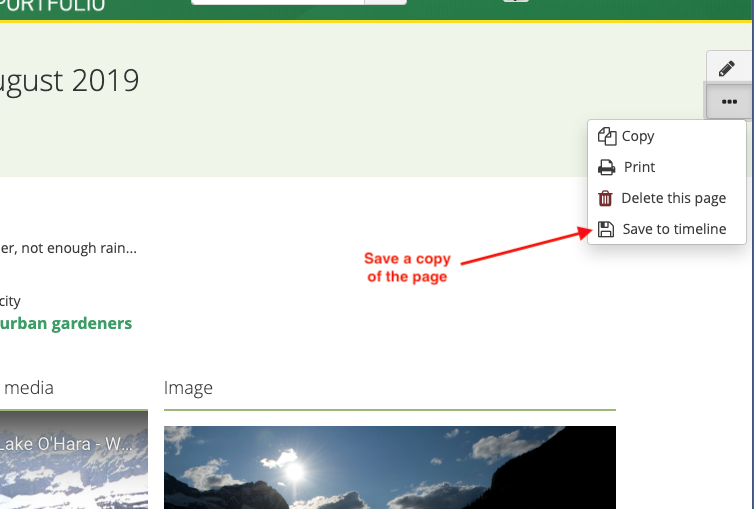The image size is (754, 509).
Task: Click the printer icon
Action: coord(606,167)
